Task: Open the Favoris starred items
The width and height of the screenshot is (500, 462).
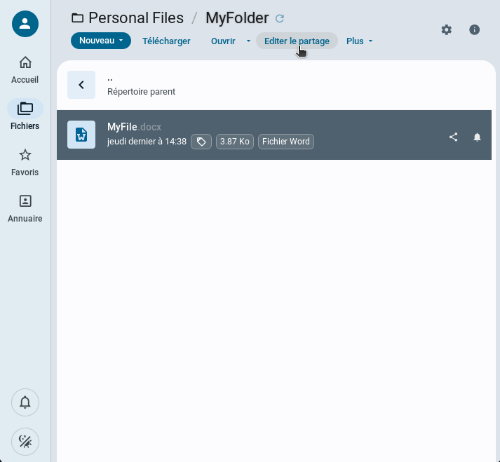Action: [25, 162]
